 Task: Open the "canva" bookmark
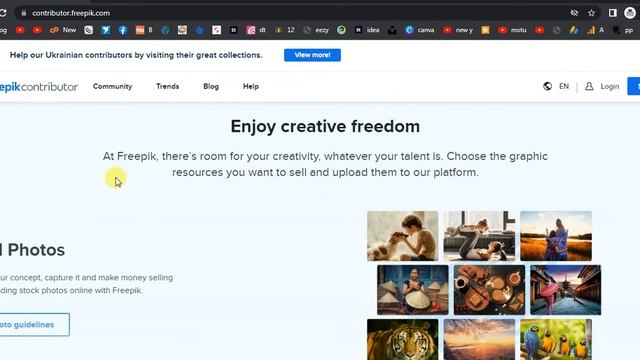[x=420, y=30]
